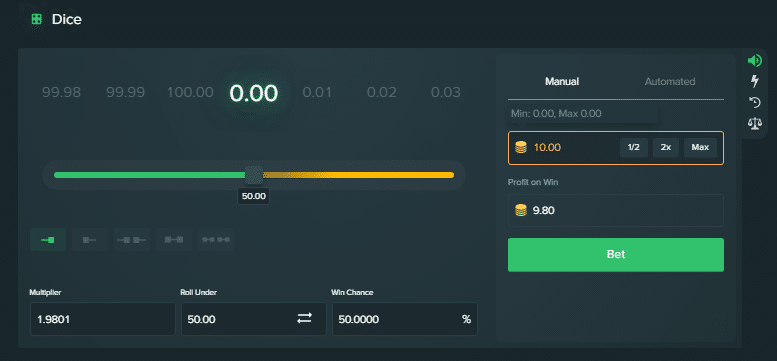
Task: Click the green portion of the dice slider
Action: pos(150,175)
